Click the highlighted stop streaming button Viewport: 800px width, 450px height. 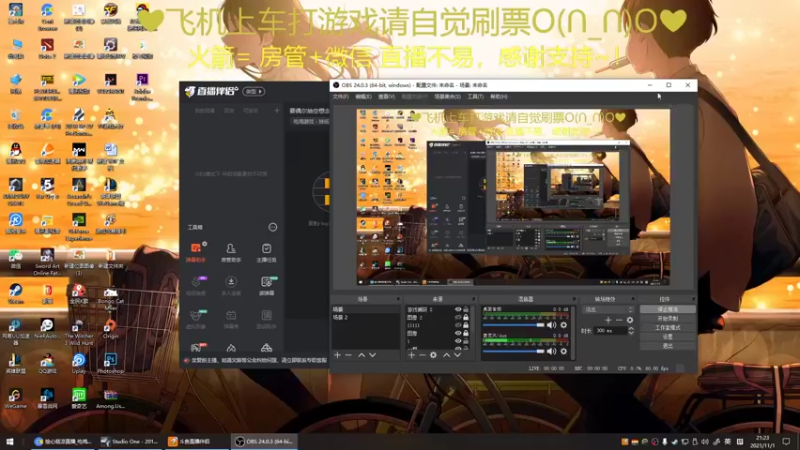tap(667, 309)
